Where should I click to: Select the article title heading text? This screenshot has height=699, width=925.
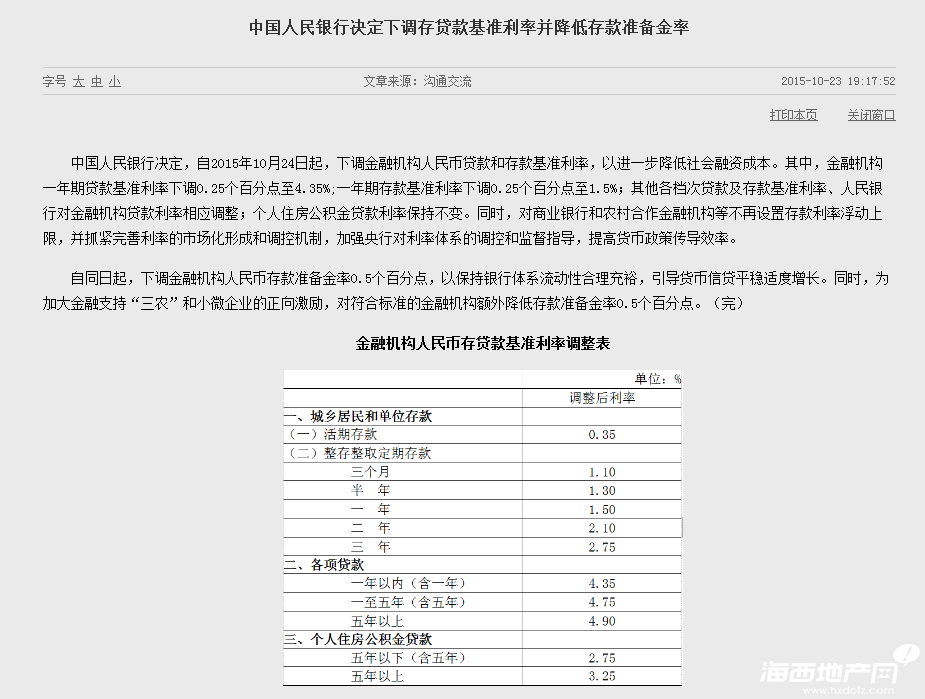pyautogui.click(x=469, y=27)
